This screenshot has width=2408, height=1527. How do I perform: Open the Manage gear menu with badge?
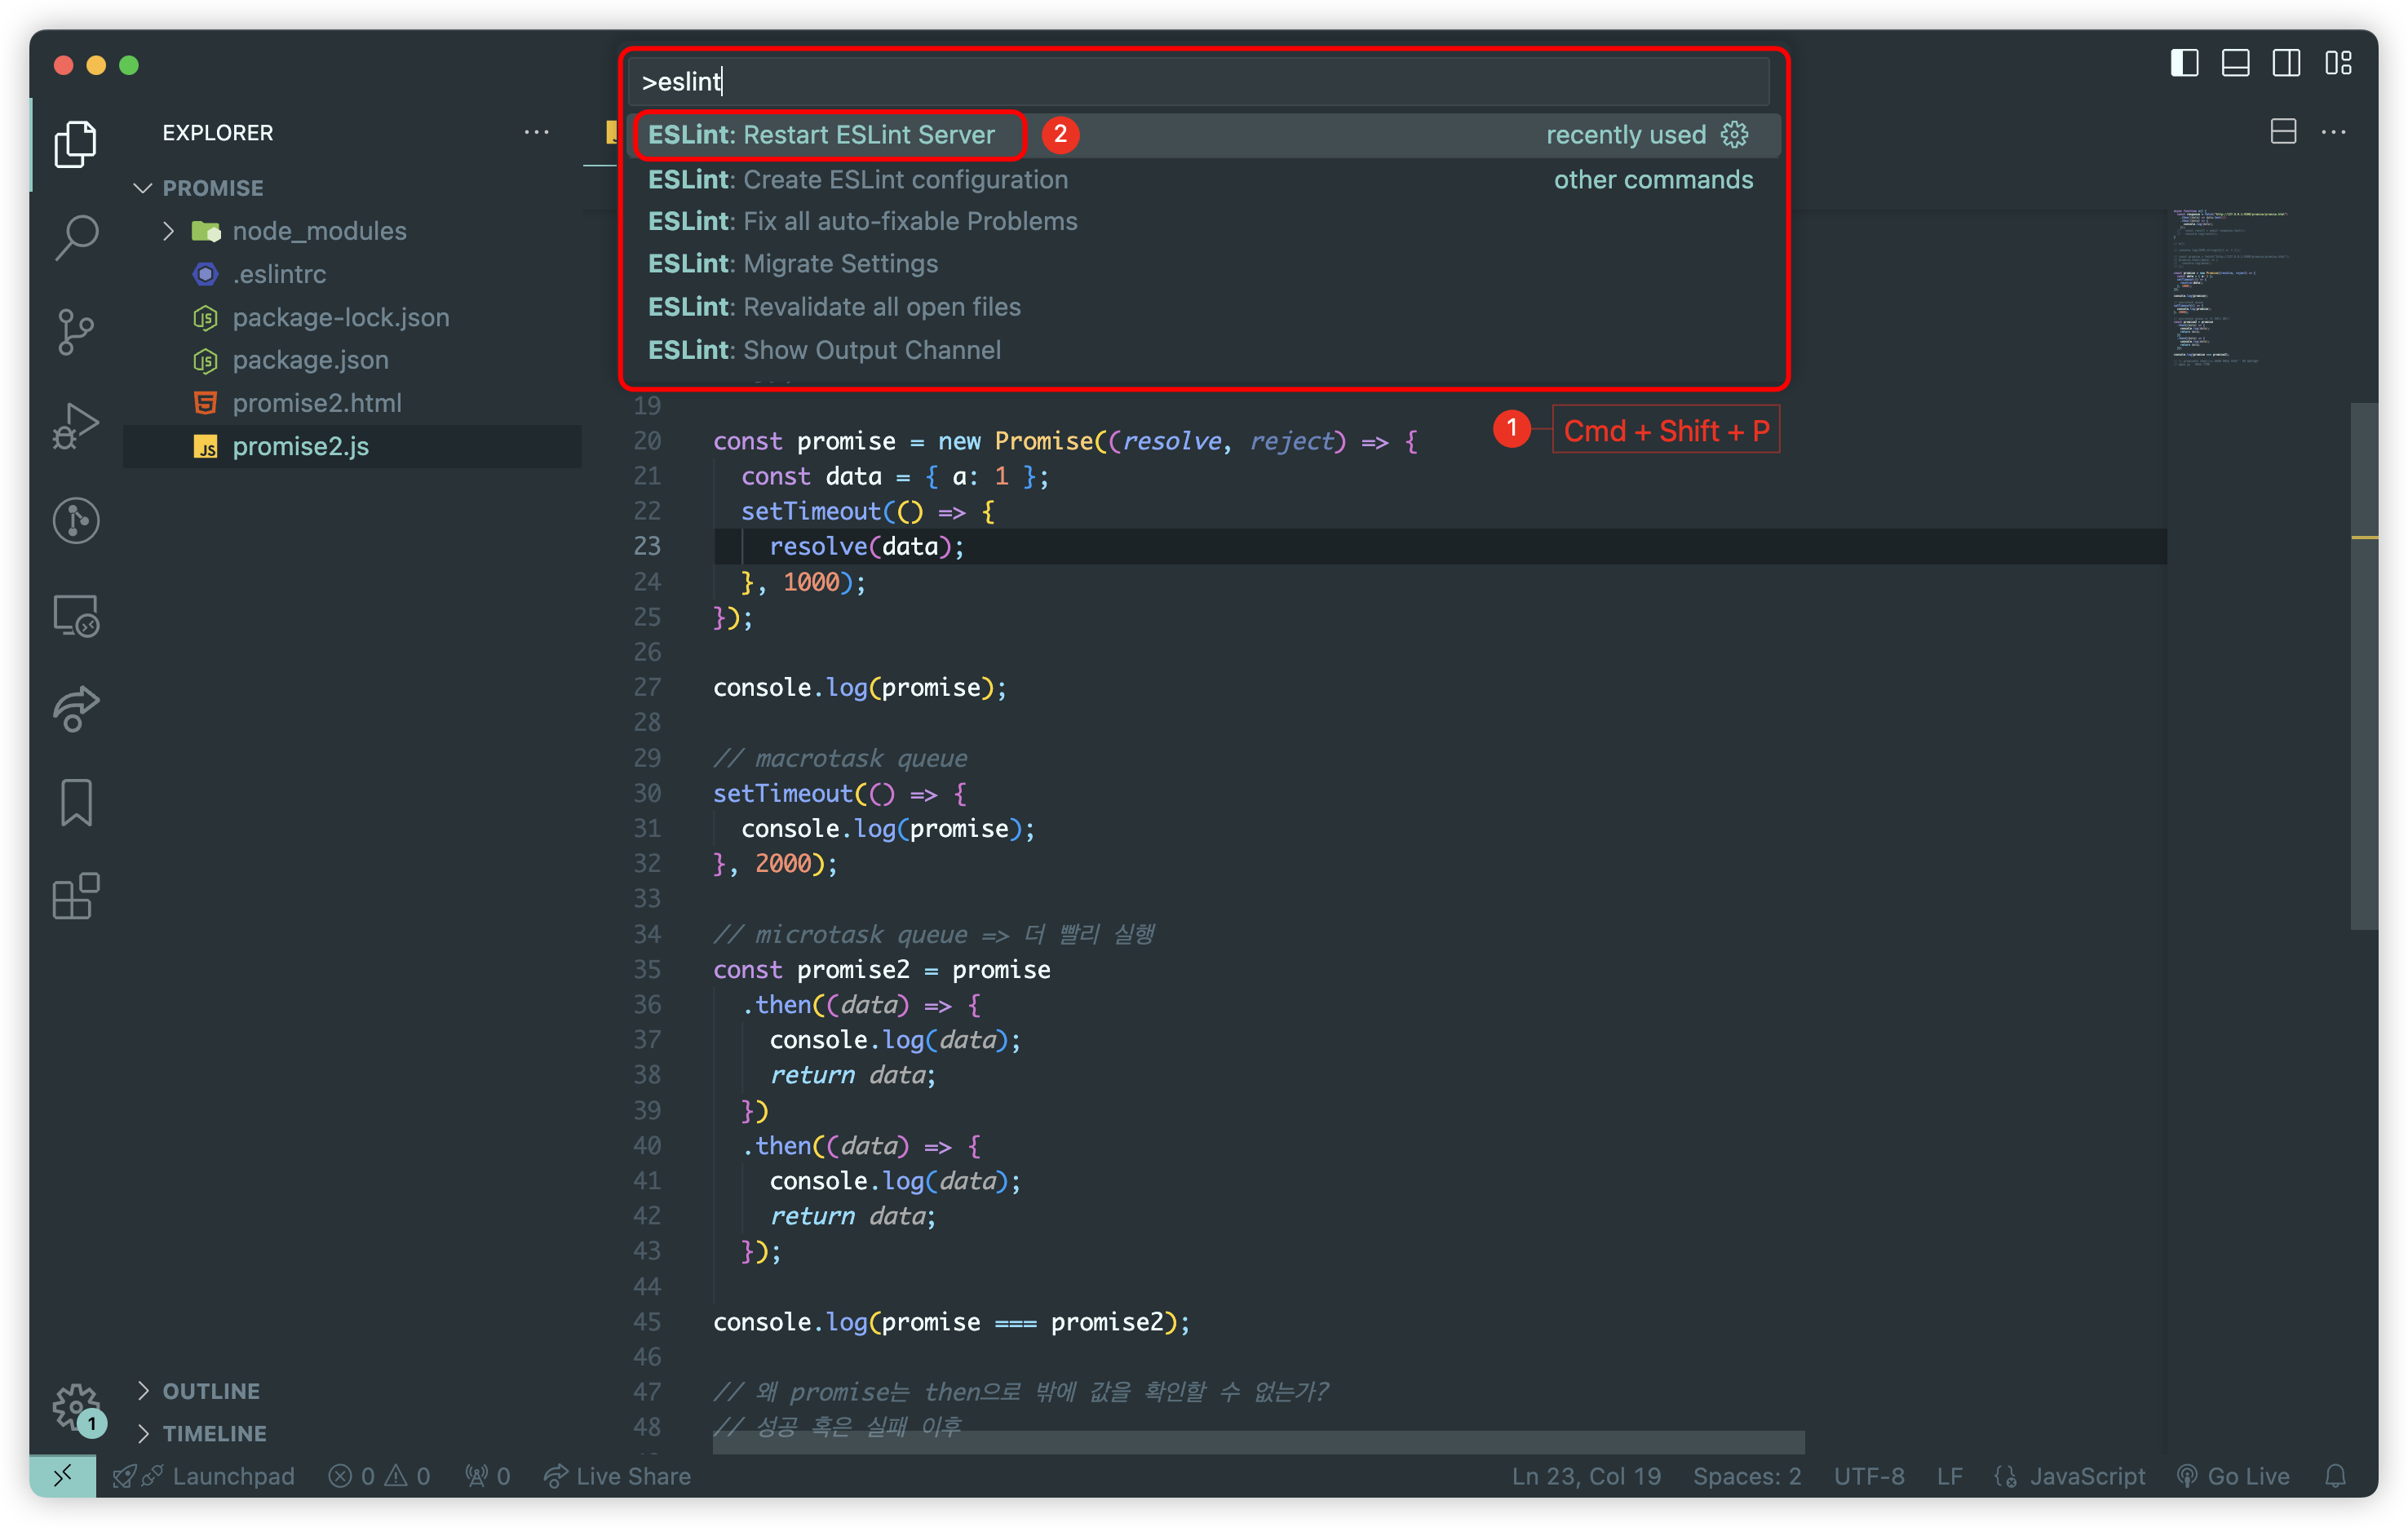(76, 1408)
